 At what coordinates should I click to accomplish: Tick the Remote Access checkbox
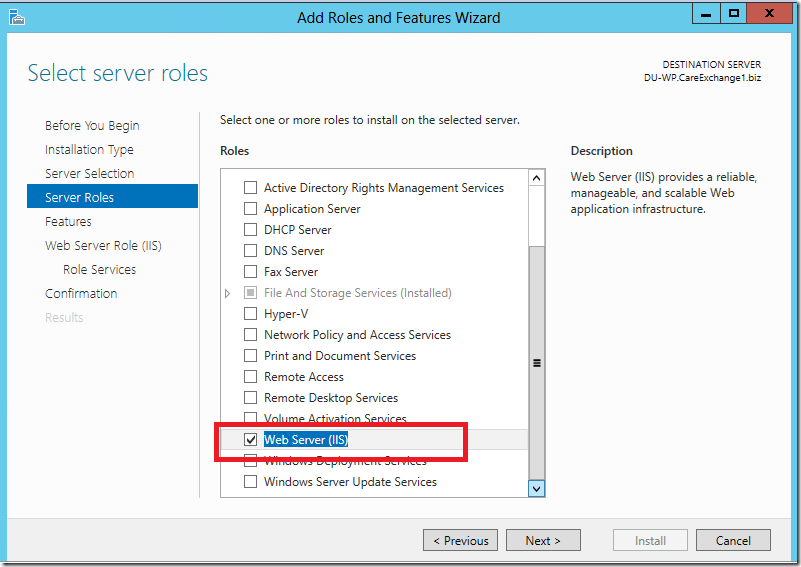250,376
